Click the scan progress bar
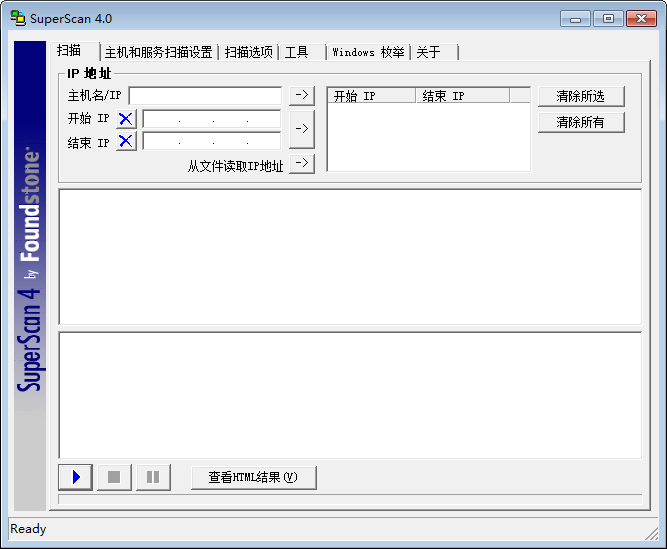The height and width of the screenshot is (549, 667). (350, 499)
